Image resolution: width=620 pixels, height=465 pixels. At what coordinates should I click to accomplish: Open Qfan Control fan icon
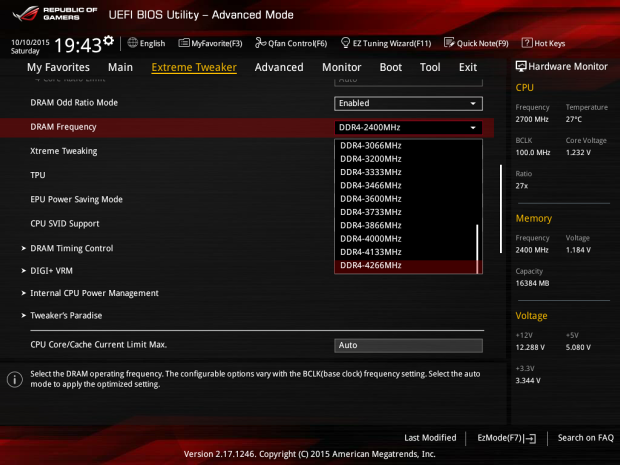261,43
